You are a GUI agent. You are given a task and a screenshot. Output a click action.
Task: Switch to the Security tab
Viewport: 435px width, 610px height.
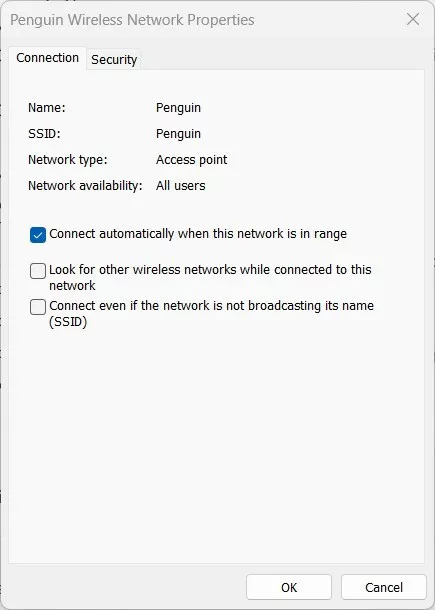pyautogui.click(x=114, y=60)
